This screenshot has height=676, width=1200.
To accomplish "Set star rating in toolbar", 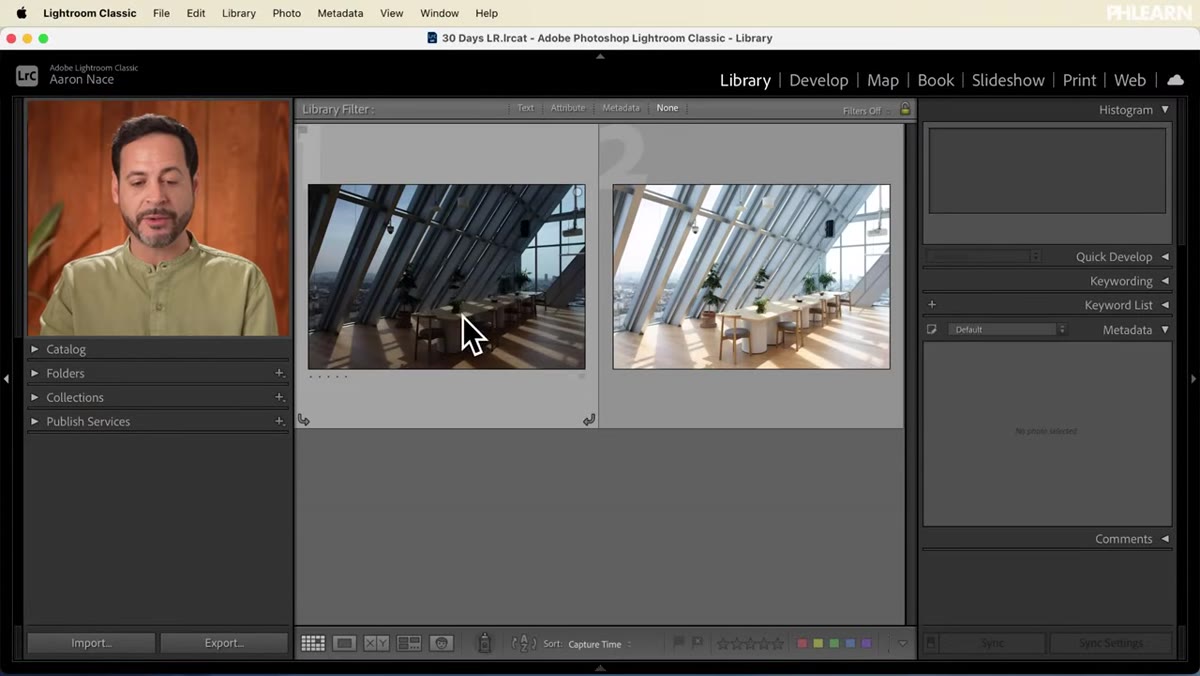I will pyautogui.click(x=751, y=644).
